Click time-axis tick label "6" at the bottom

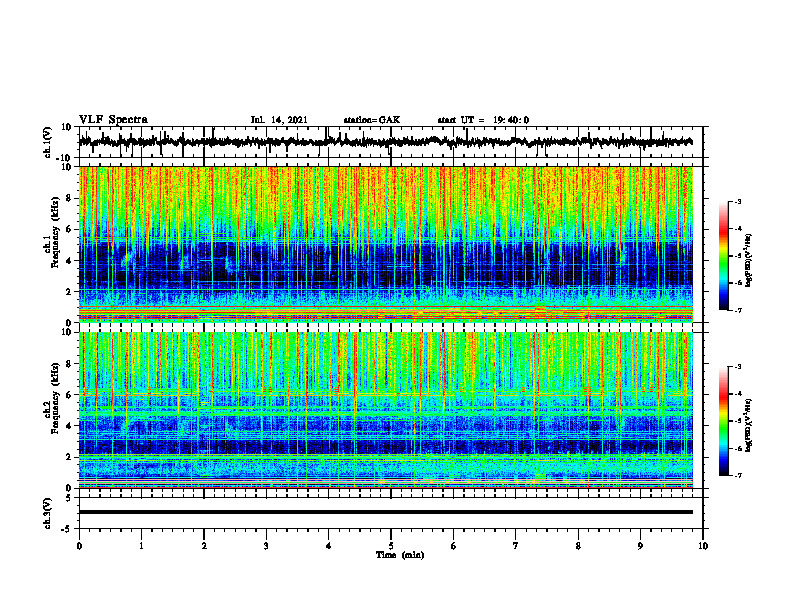click(454, 546)
